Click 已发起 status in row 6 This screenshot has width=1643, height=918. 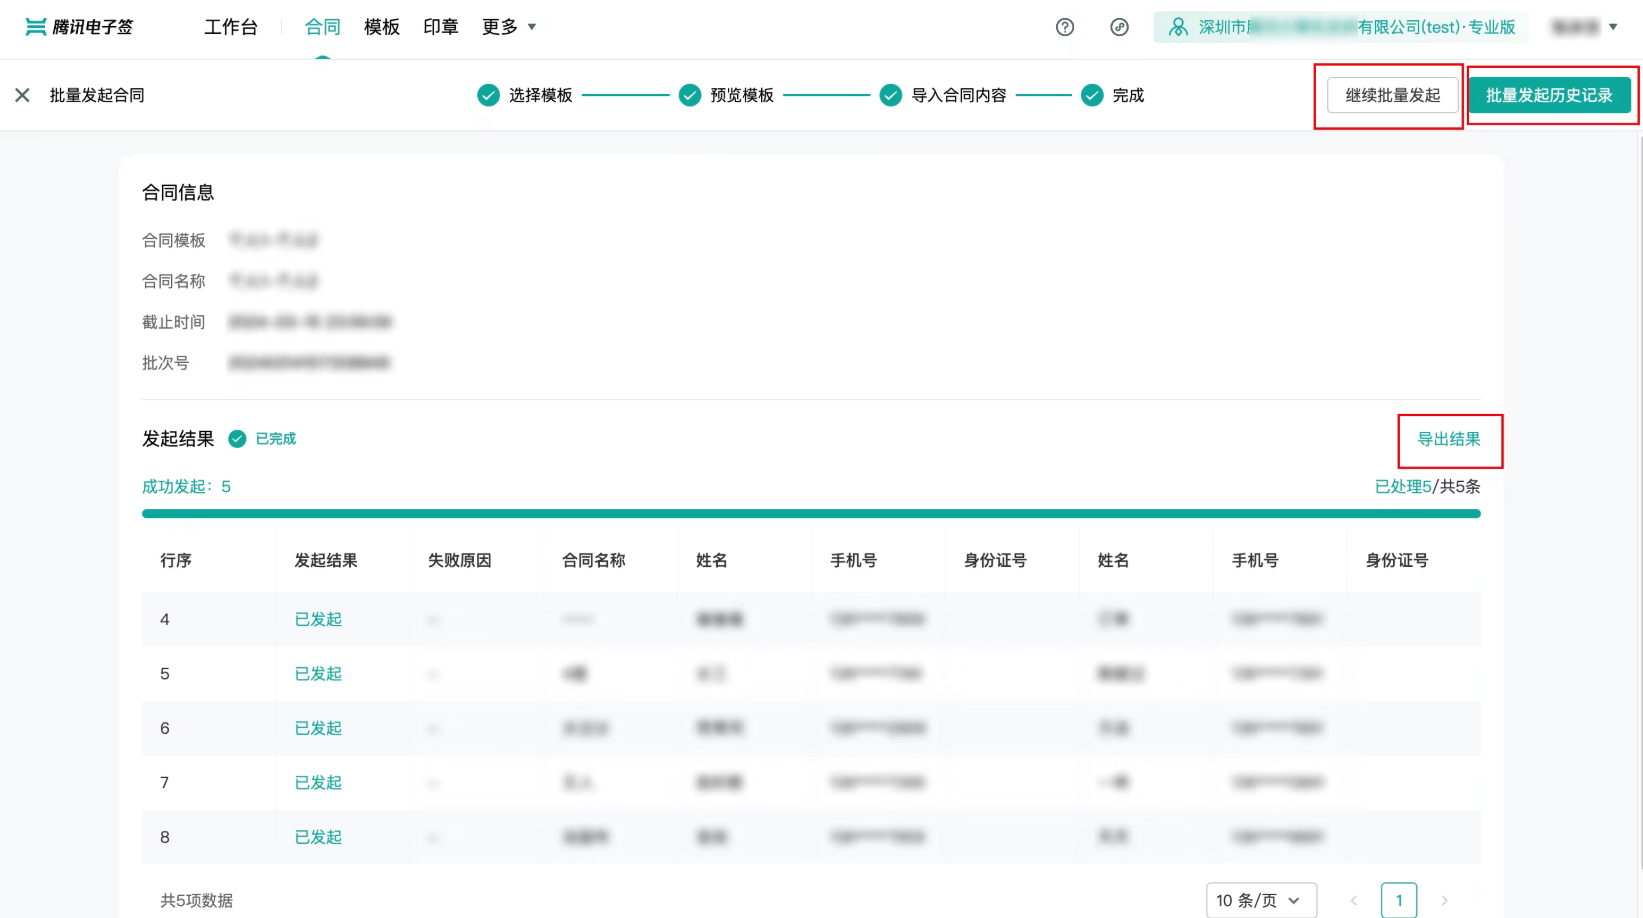pyautogui.click(x=318, y=728)
